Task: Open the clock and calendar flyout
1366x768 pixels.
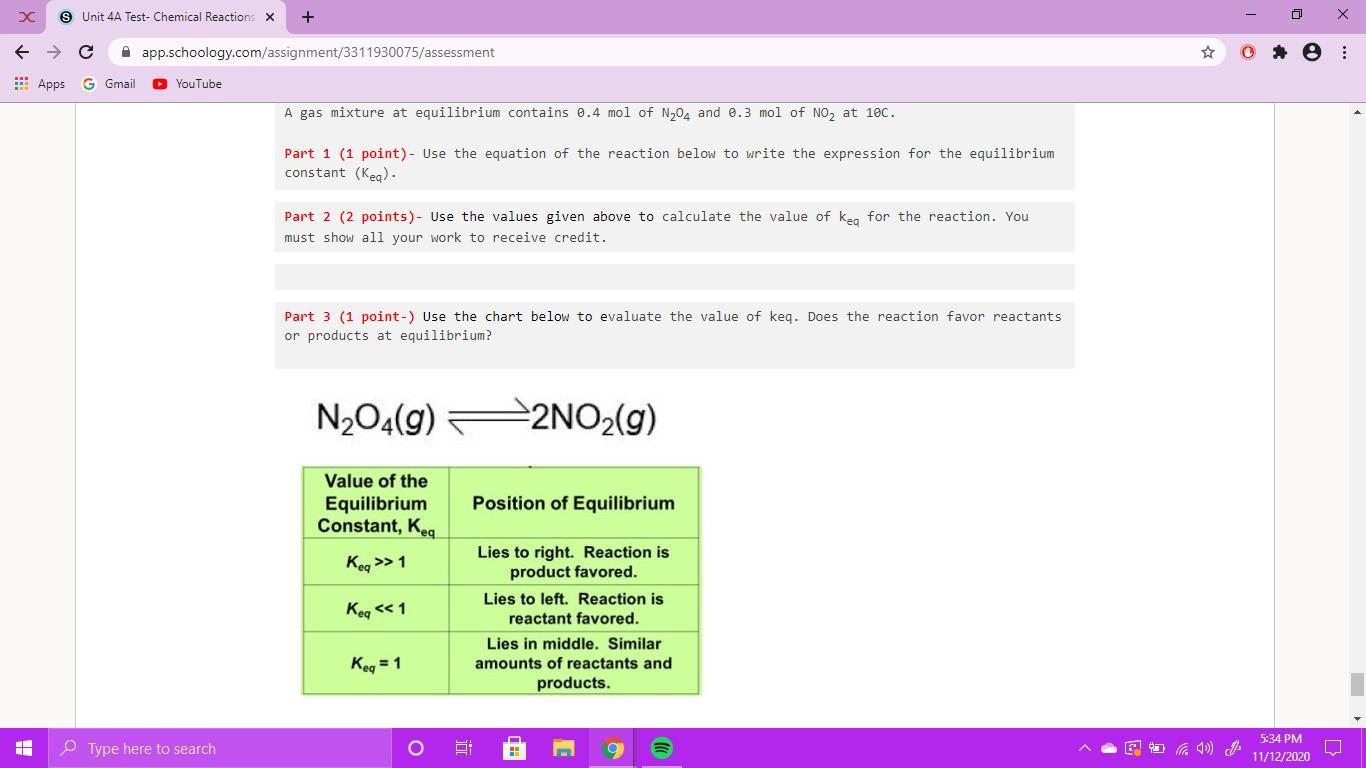Action: click(1281, 748)
